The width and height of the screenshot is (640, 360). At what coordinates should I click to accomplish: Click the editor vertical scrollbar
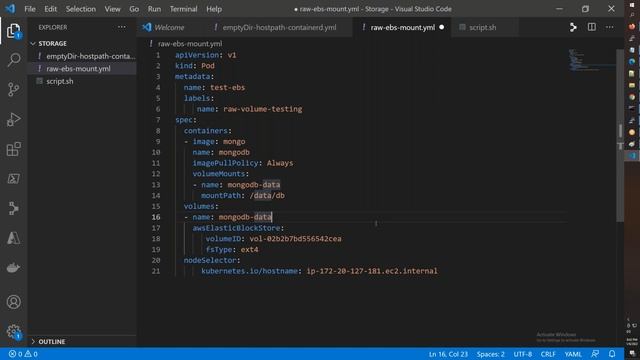(x=620, y=135)
